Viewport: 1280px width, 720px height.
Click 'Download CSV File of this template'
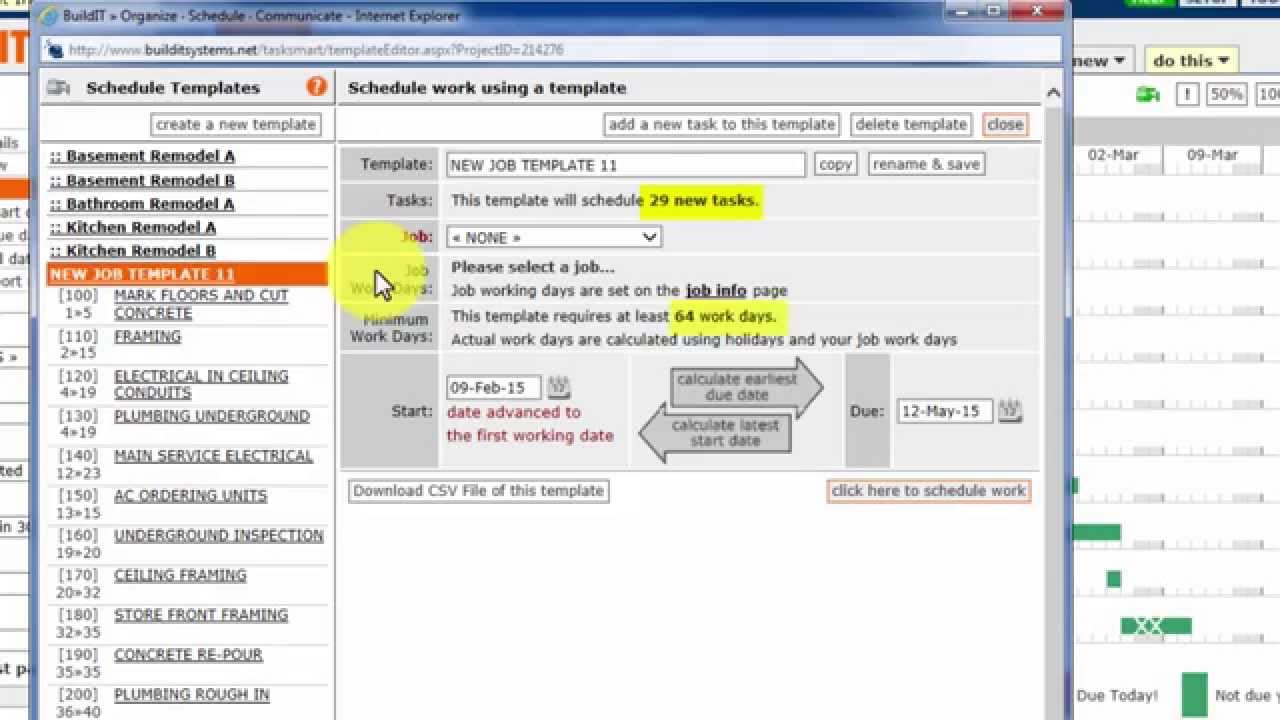[479, 491]
